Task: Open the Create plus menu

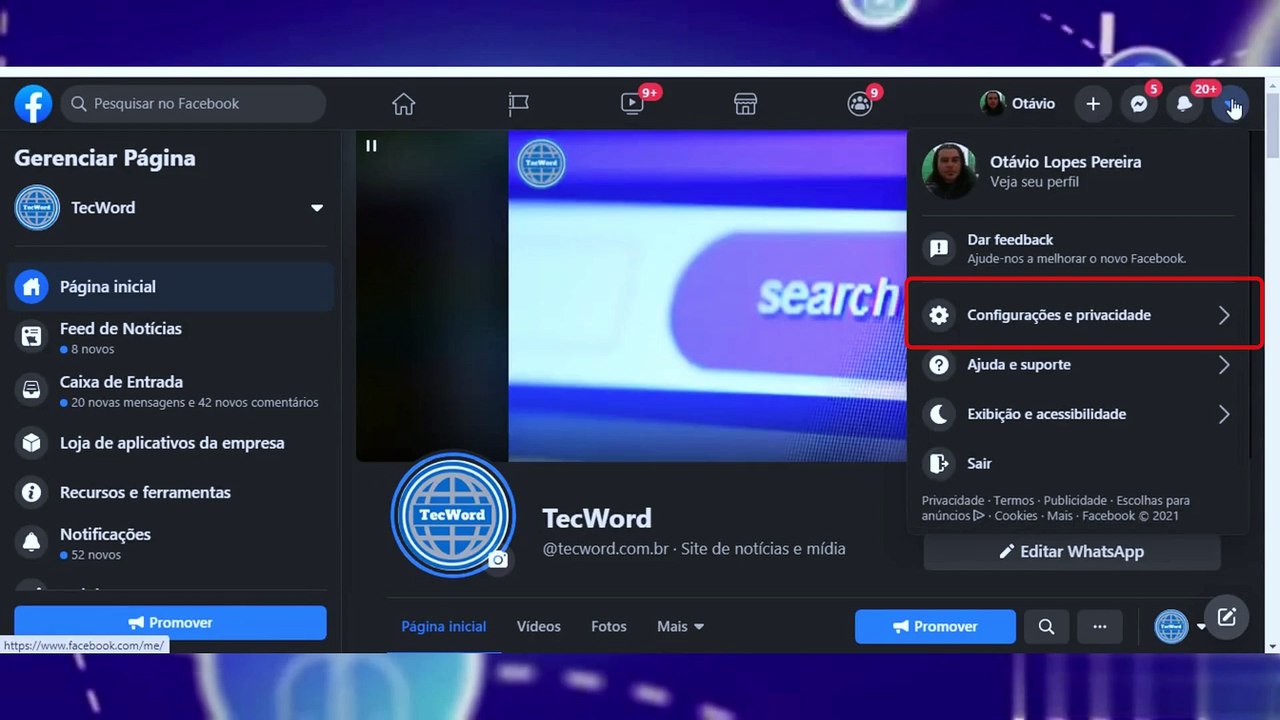Action: click(x=1093, y=104)
